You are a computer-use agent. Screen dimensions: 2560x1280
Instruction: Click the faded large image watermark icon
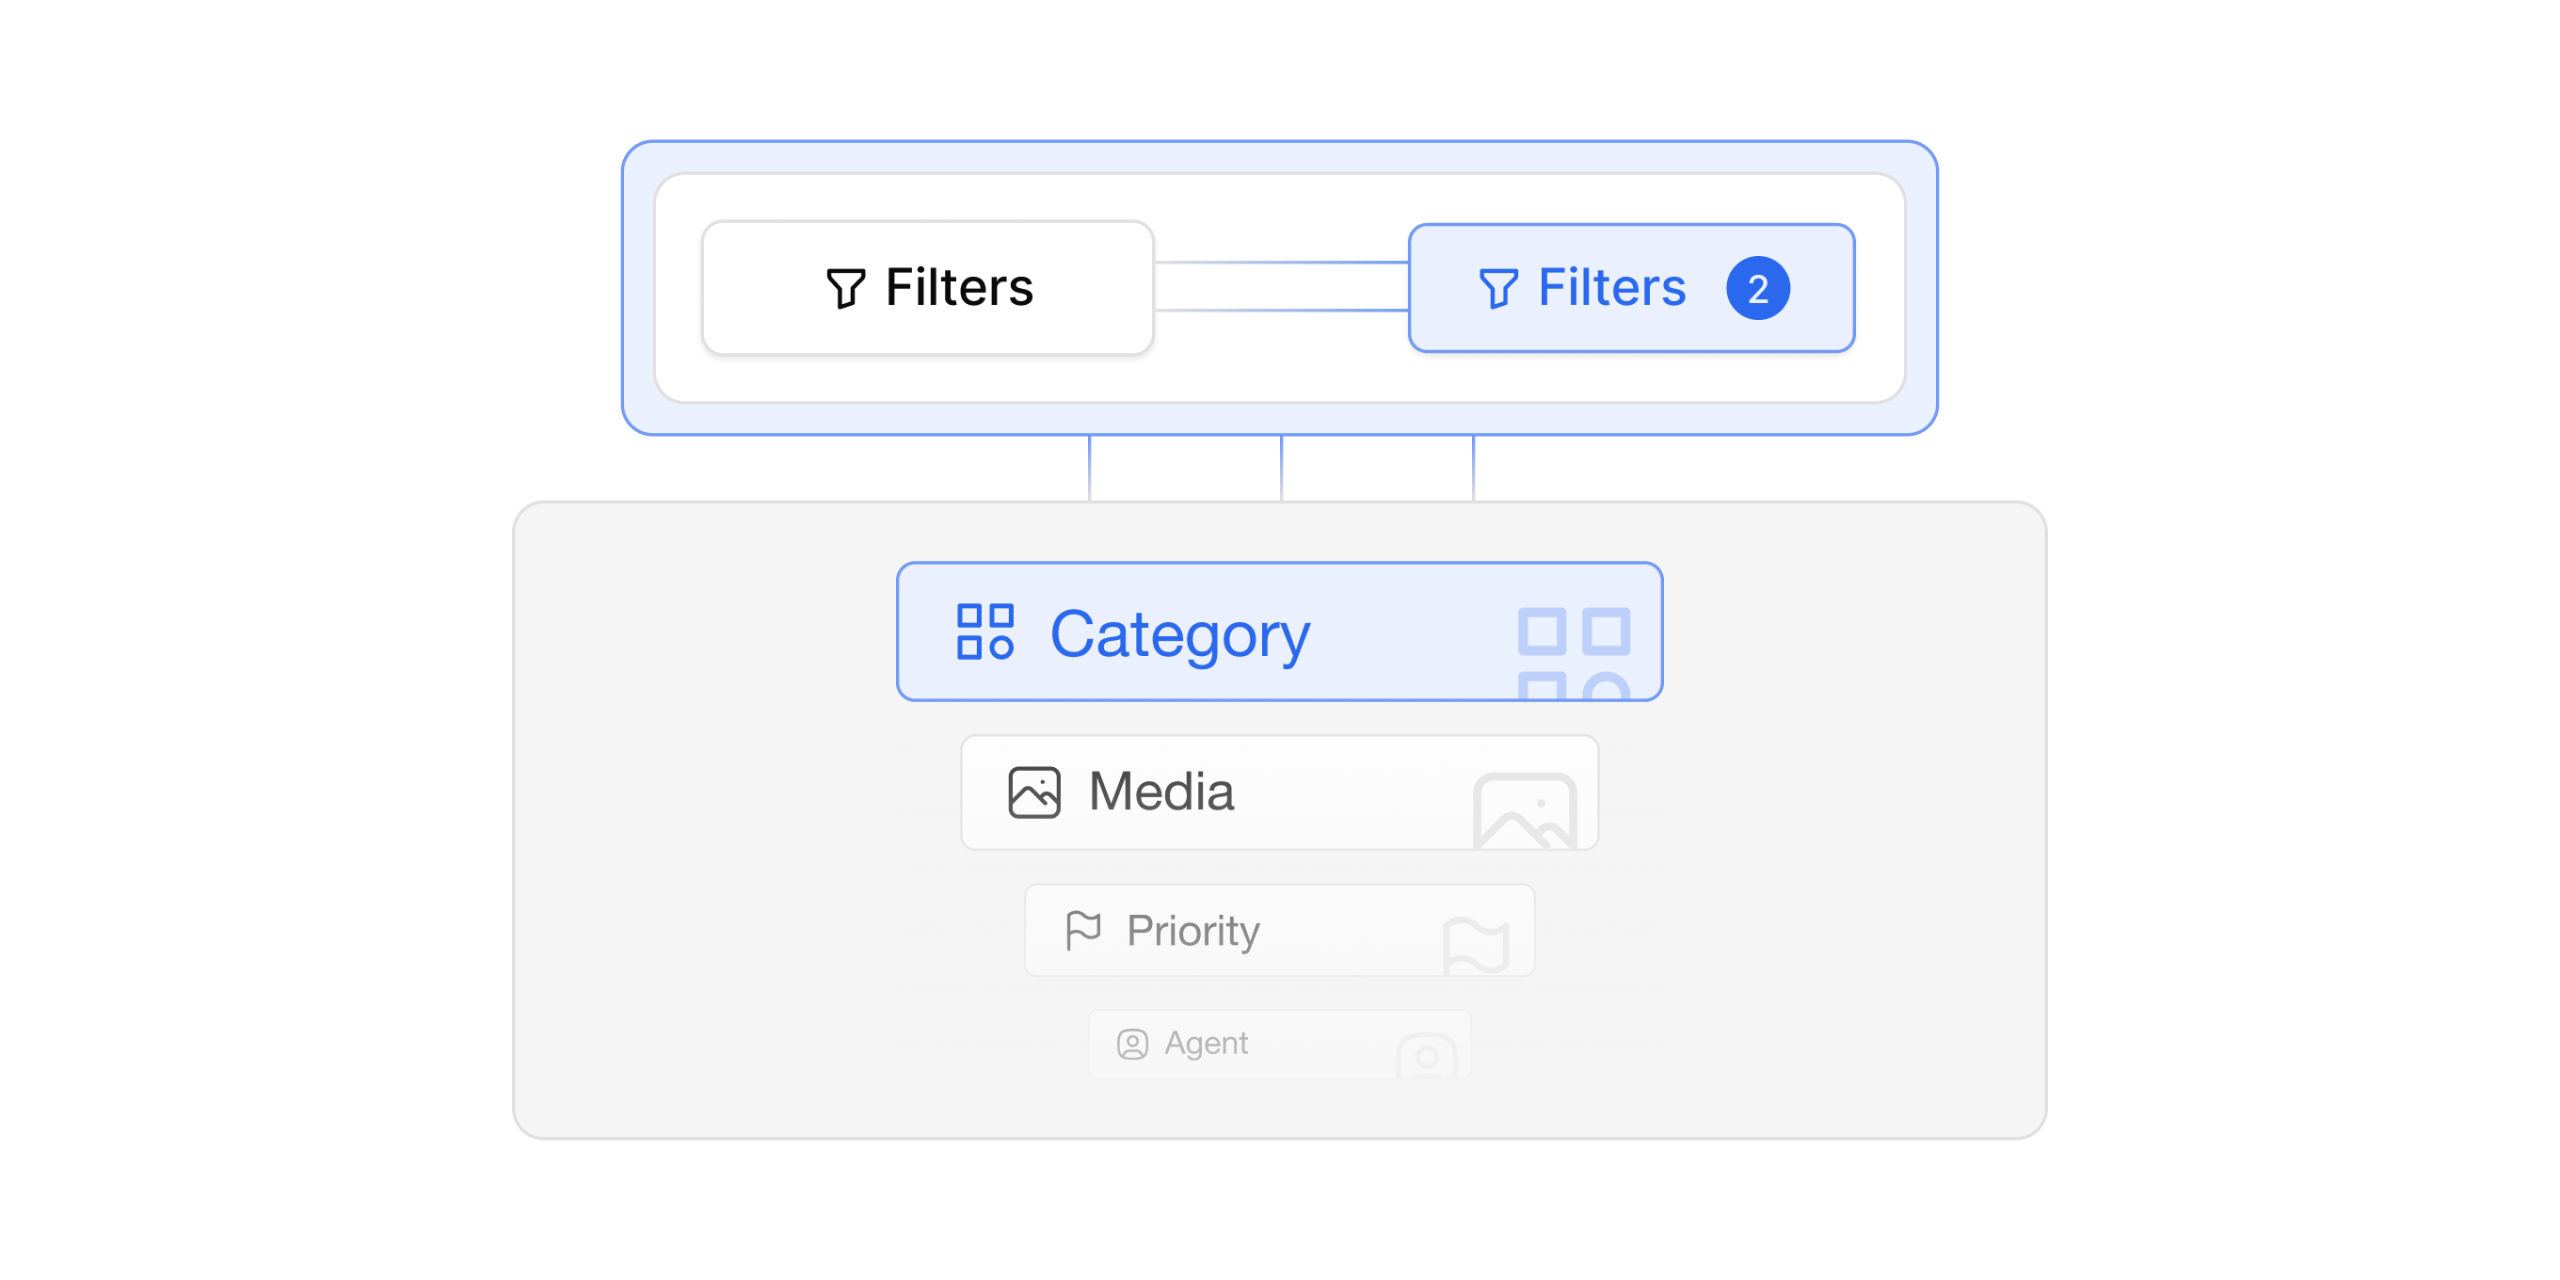pos(1525,811)
